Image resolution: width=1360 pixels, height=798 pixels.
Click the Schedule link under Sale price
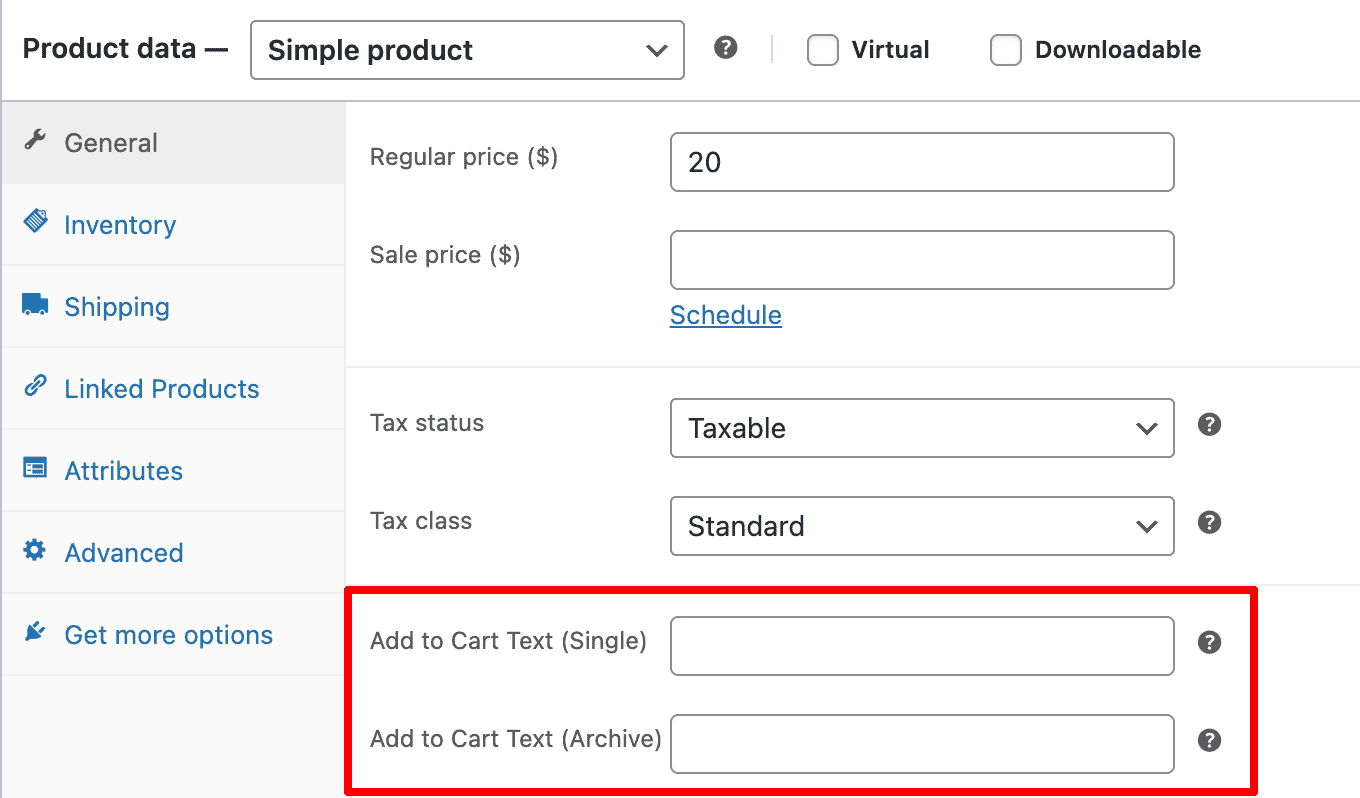point(726,315)
